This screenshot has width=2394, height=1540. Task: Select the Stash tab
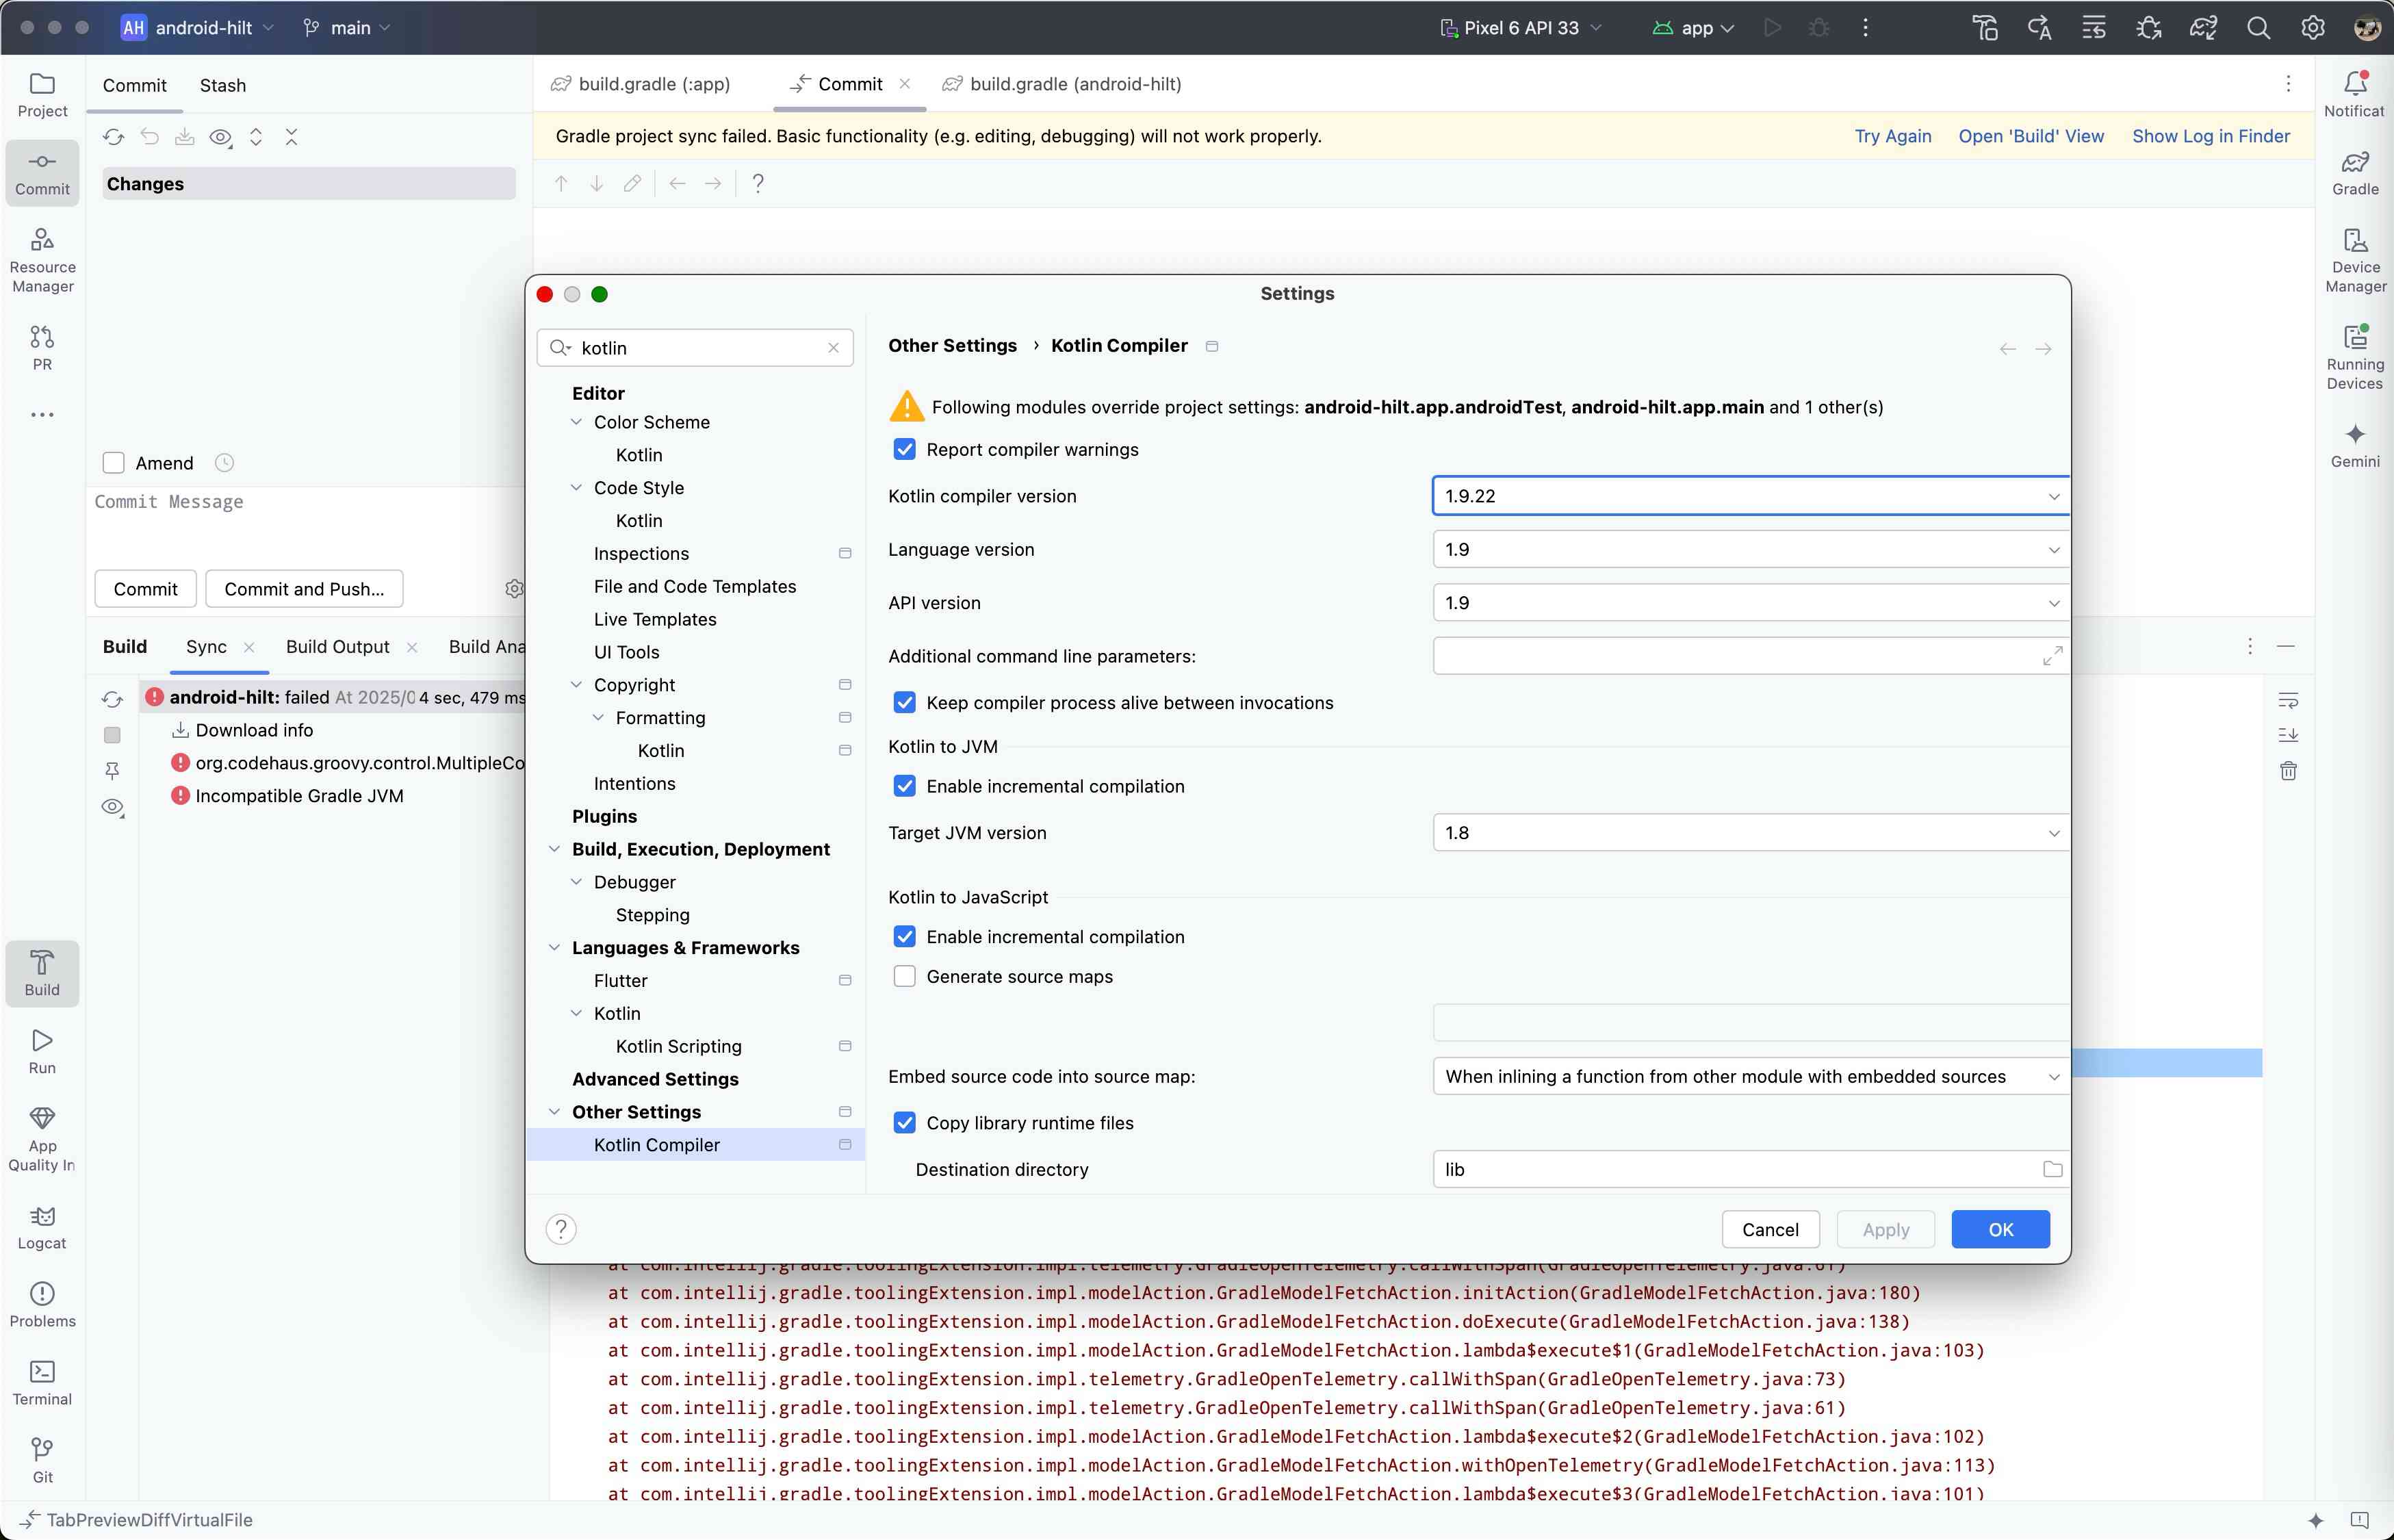tap(222, 85)
